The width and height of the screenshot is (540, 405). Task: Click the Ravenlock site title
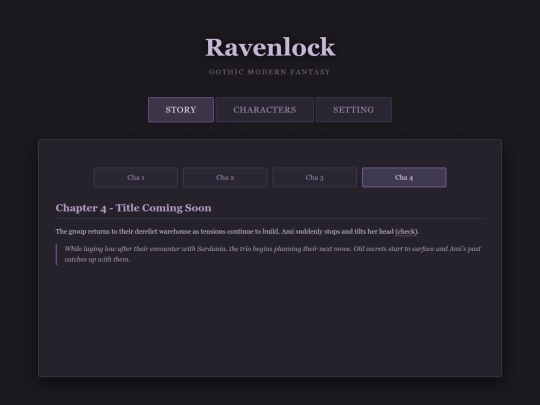tap(270, 47)
